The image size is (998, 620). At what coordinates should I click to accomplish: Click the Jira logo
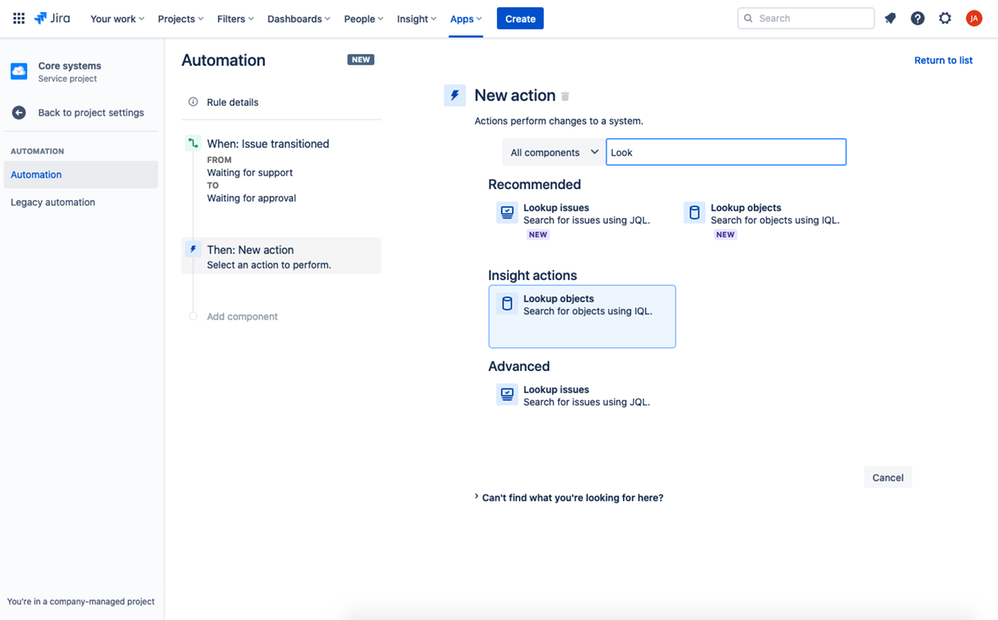click(x=52, y=18)
